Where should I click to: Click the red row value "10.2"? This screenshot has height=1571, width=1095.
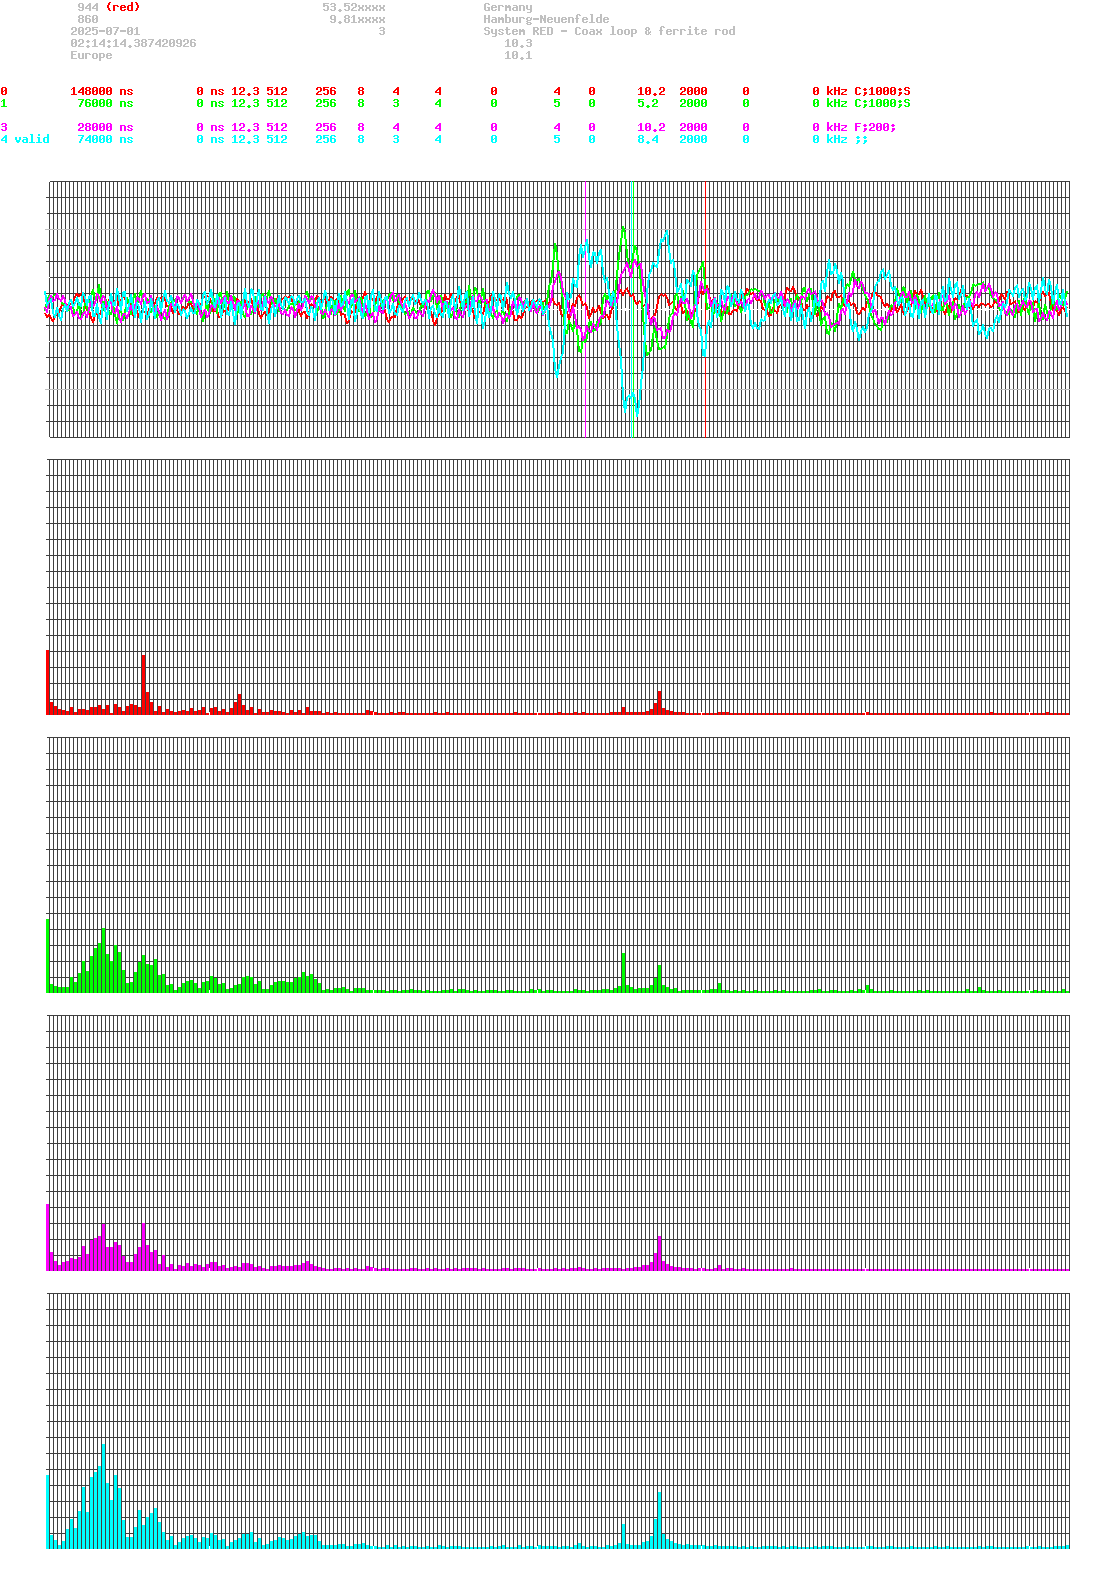point(651,91)
